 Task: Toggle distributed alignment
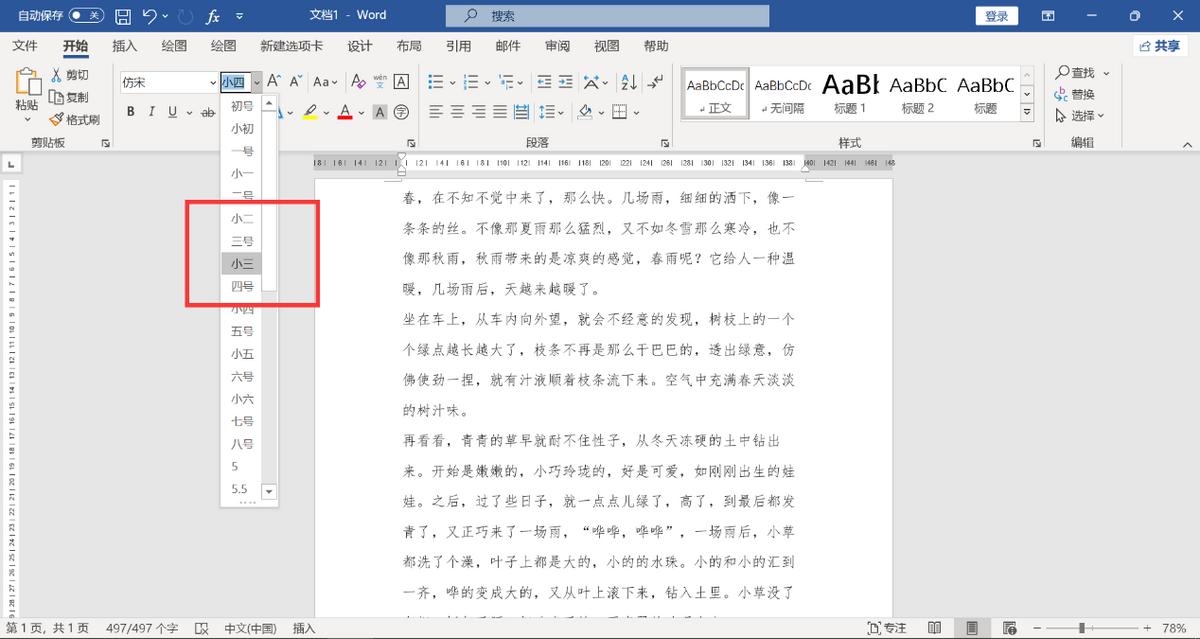(521, 112)
